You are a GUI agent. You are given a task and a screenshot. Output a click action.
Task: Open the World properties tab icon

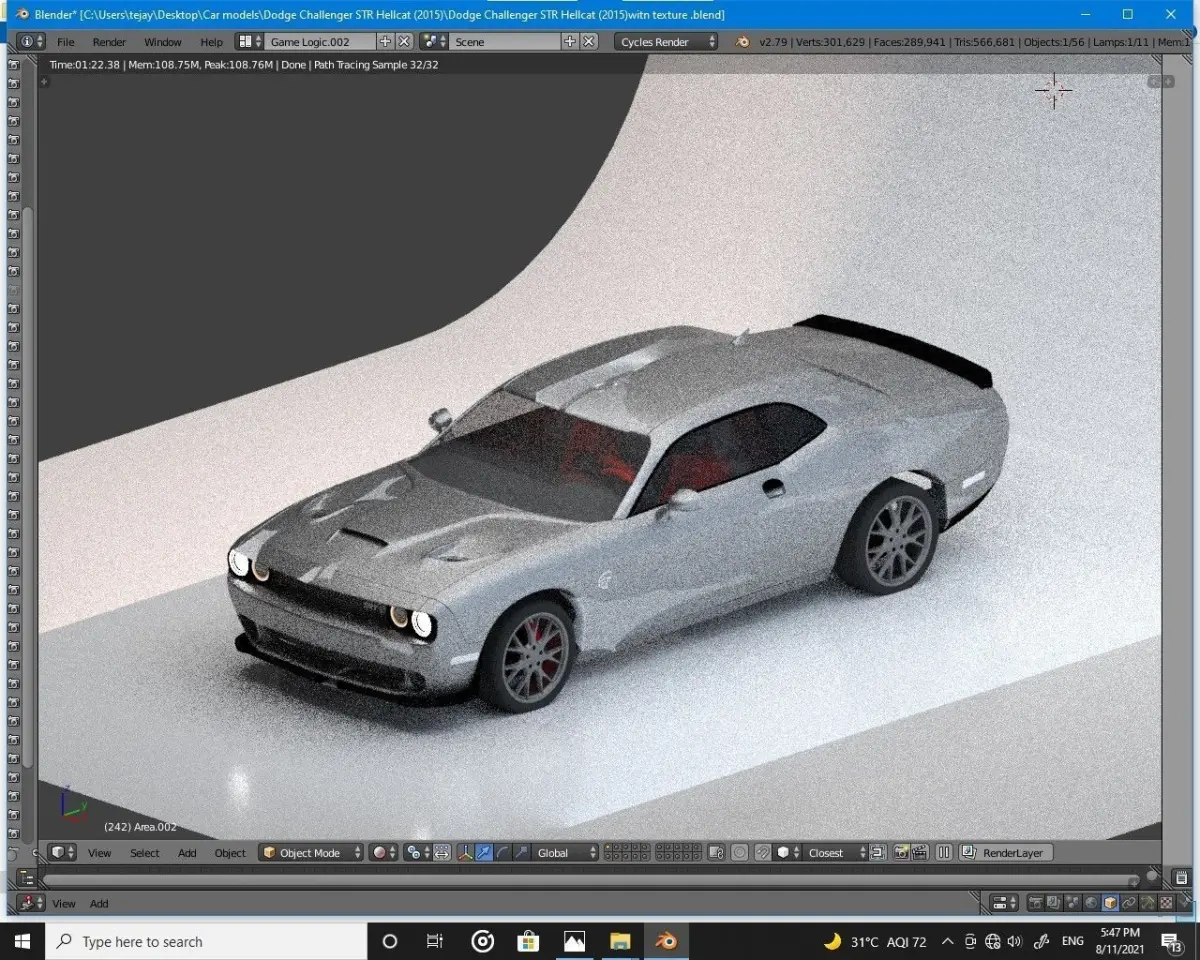1091,903
